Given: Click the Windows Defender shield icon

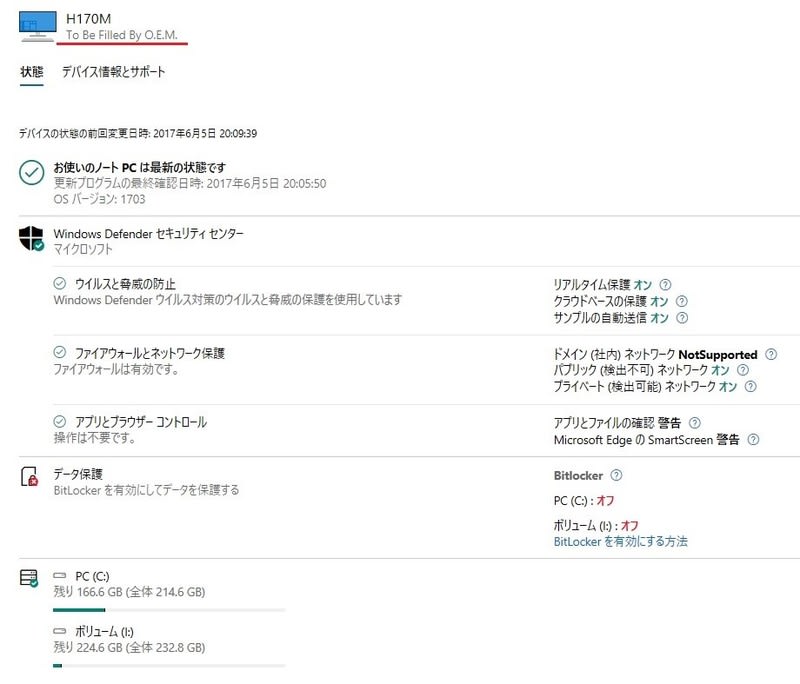Looking at the screenshot, I should pos(31,239).
